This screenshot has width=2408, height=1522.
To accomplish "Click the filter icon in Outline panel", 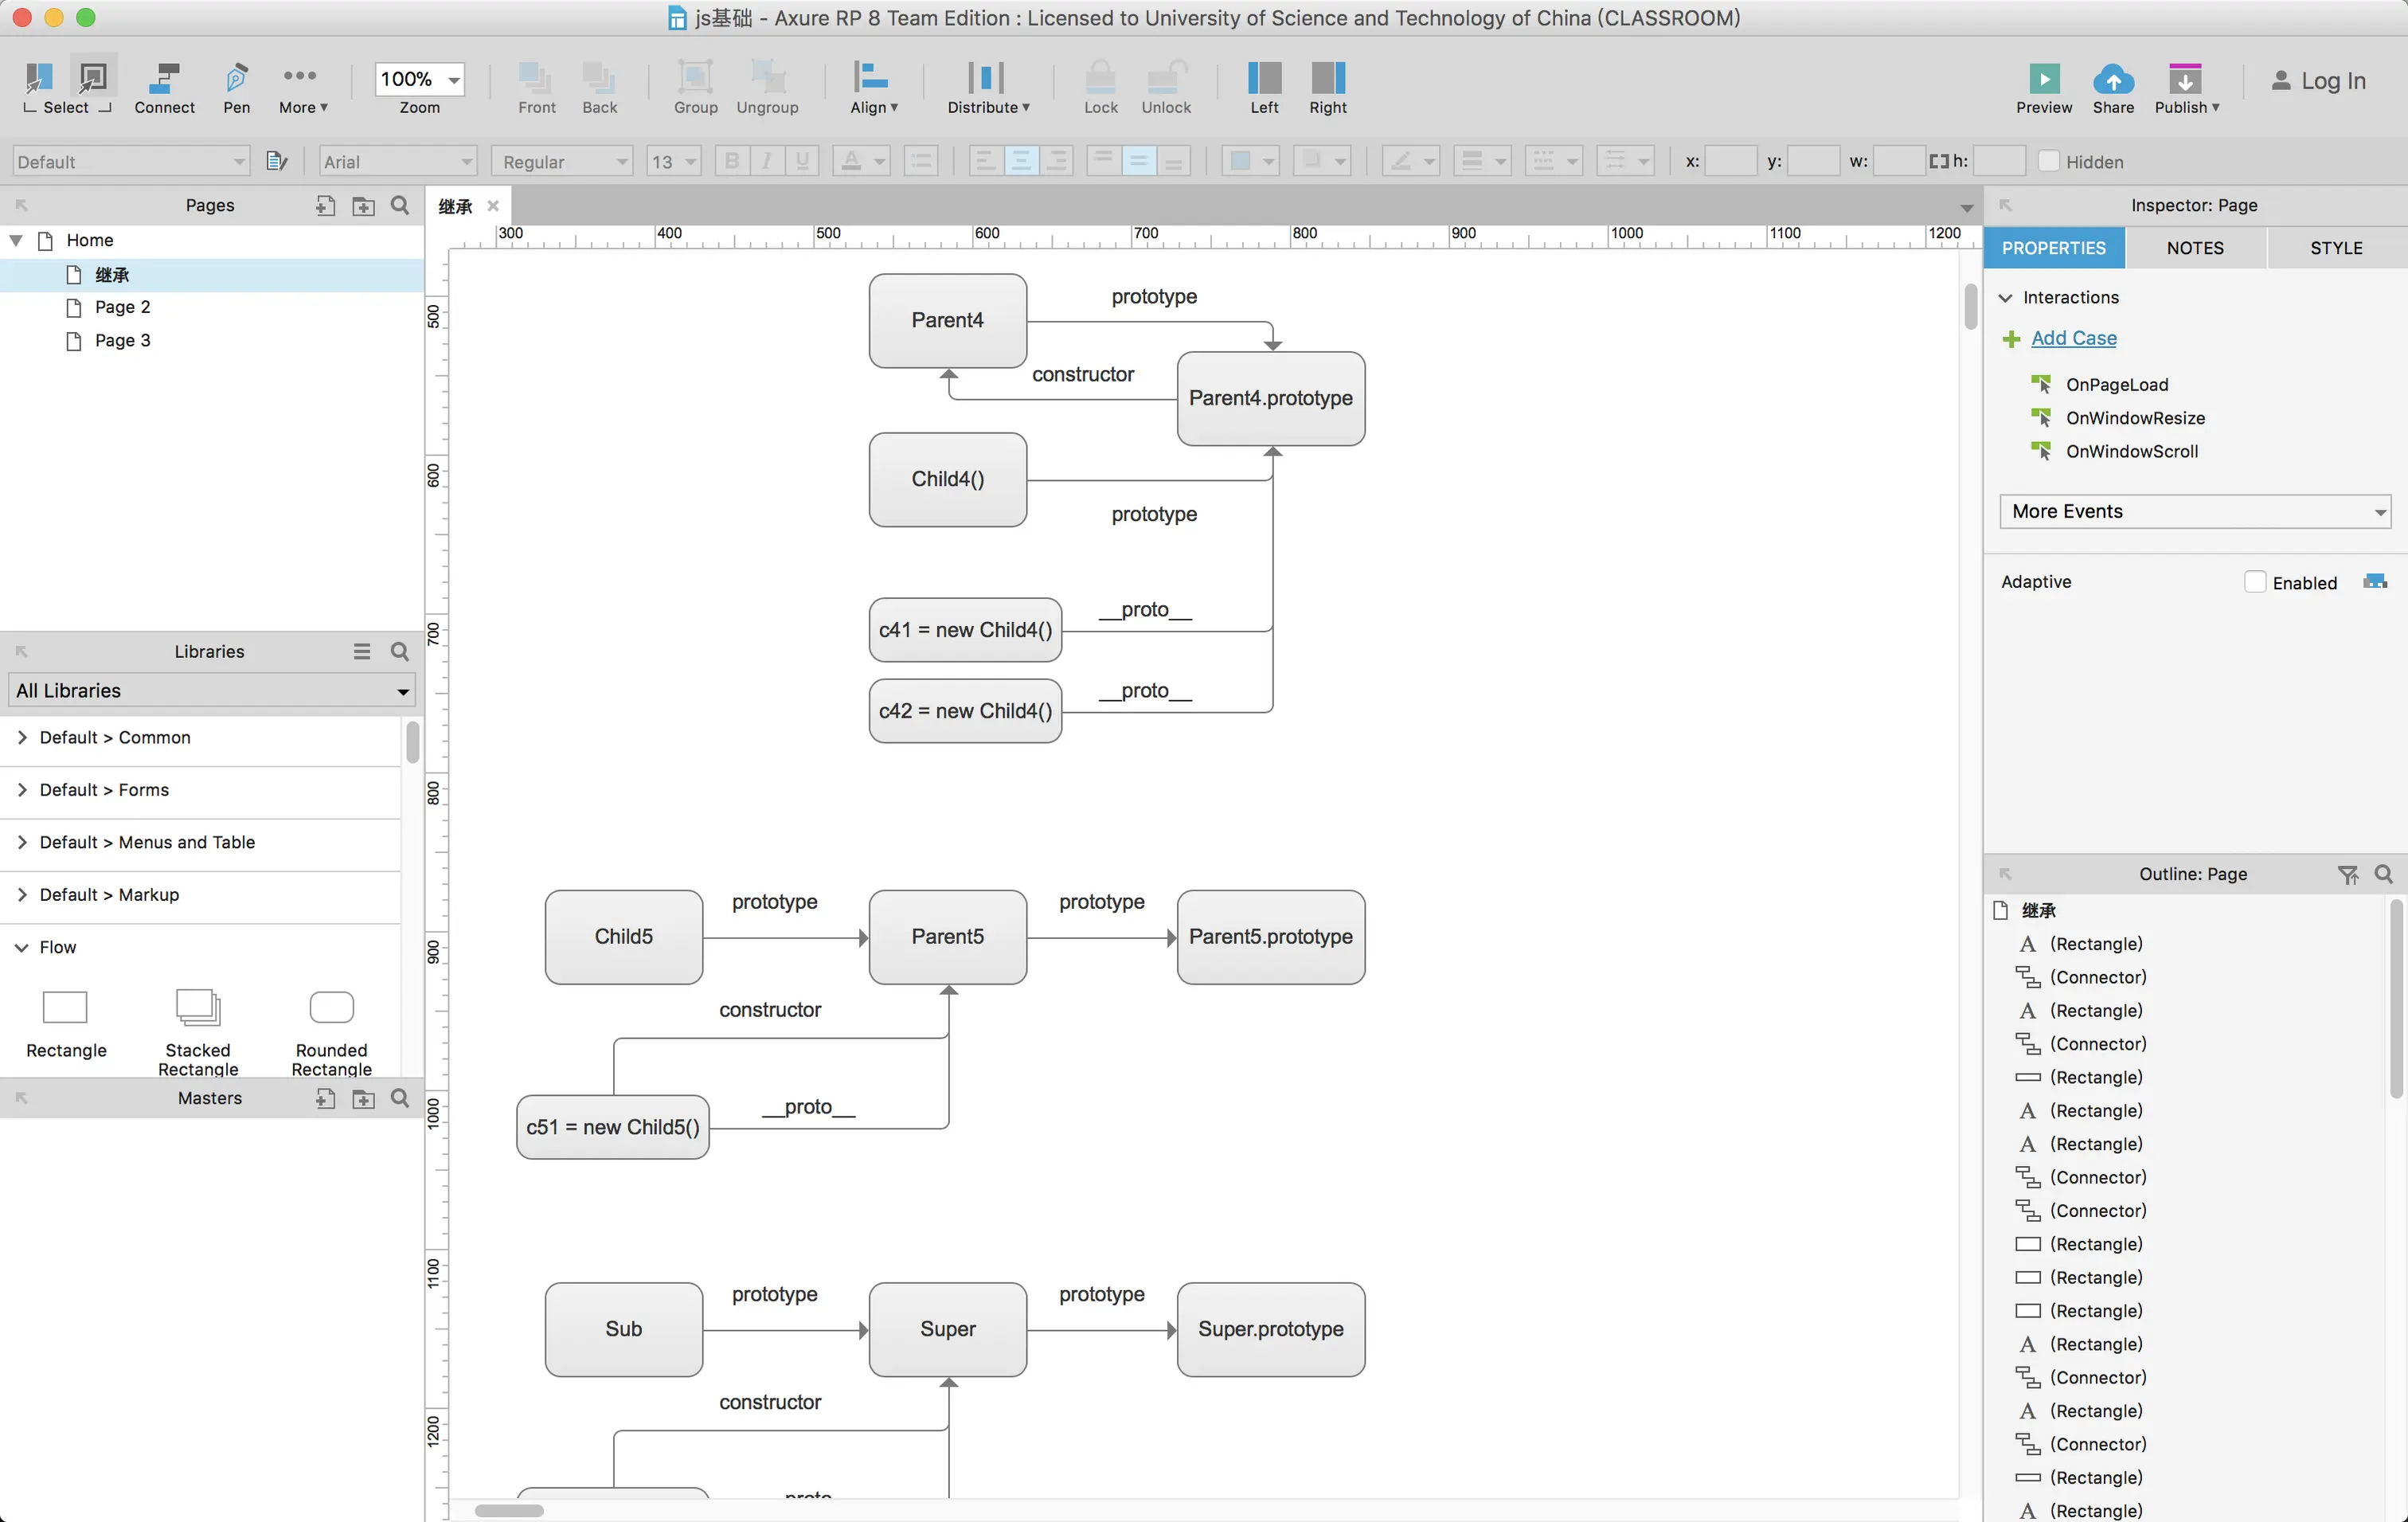I will (x=2348, y=874).
